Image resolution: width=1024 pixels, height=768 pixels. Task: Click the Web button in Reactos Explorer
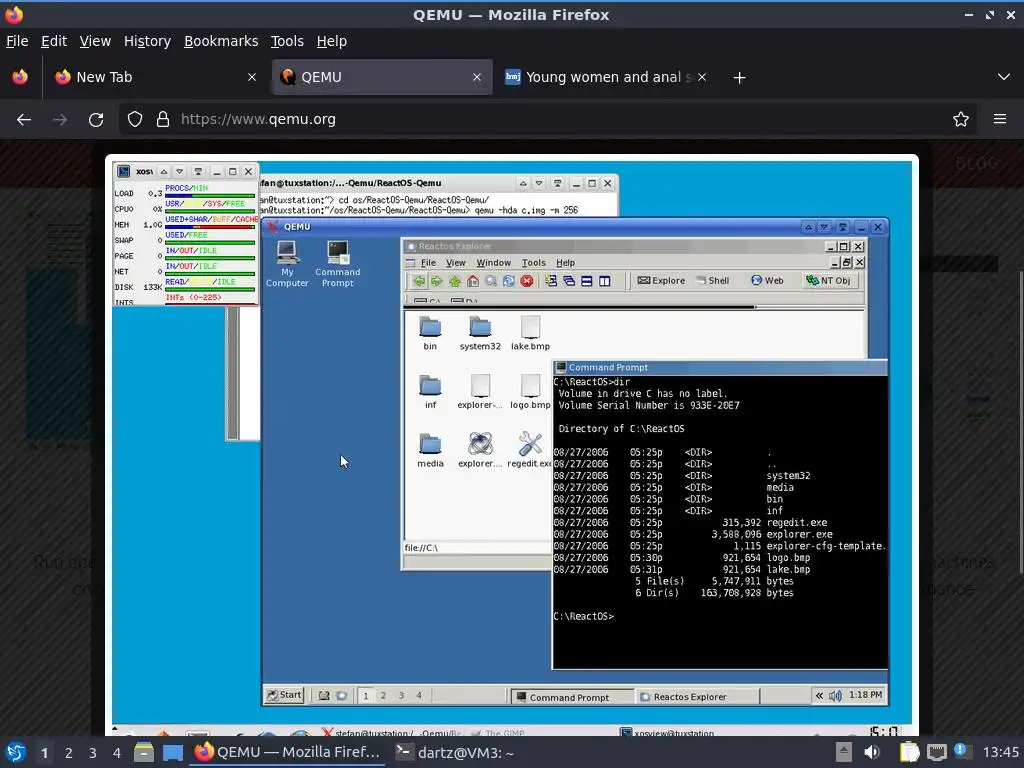pyautogui.click(x=767, y=280)
